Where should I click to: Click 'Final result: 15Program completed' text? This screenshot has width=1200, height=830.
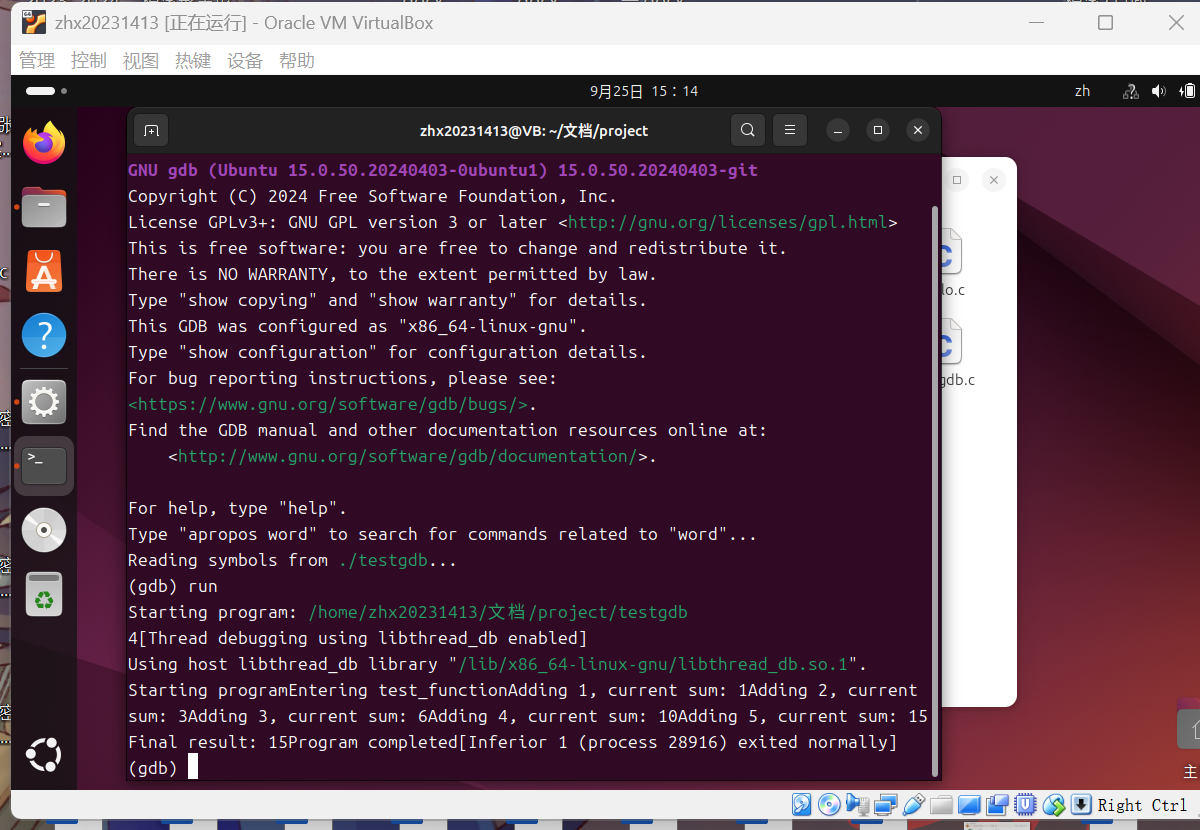point(294,742)
